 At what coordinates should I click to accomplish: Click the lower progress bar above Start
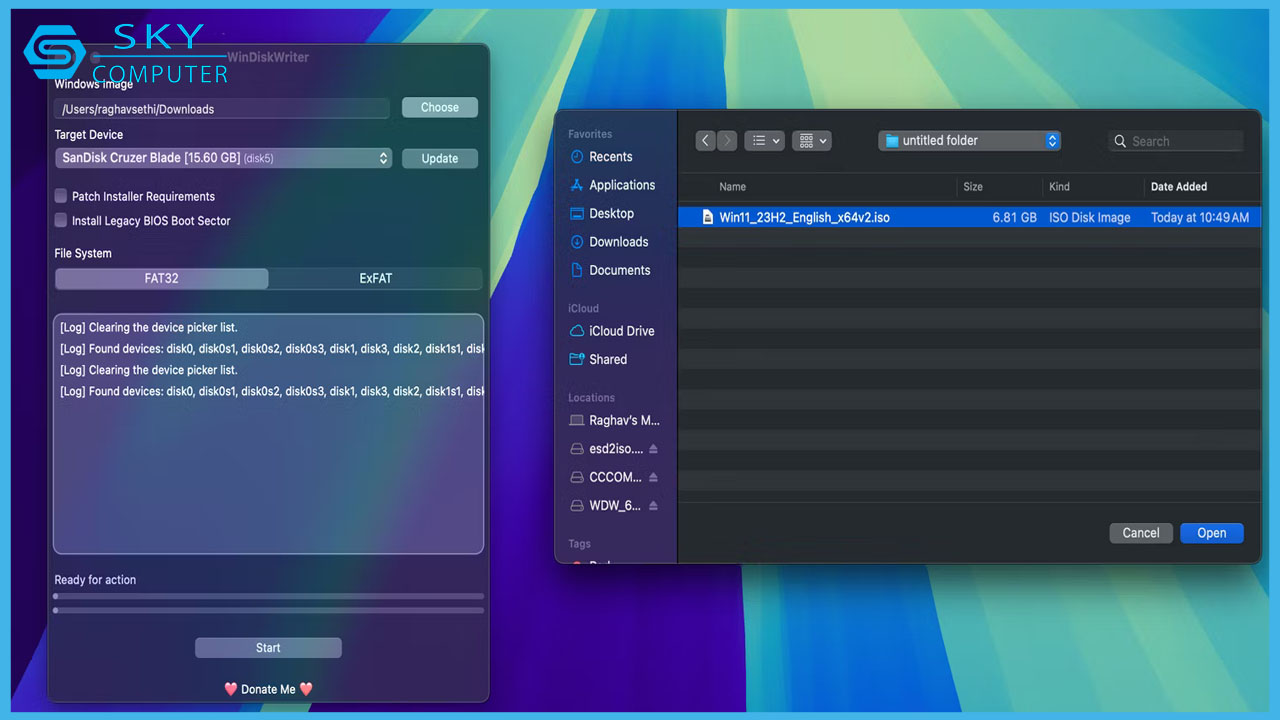coord(268,609)
